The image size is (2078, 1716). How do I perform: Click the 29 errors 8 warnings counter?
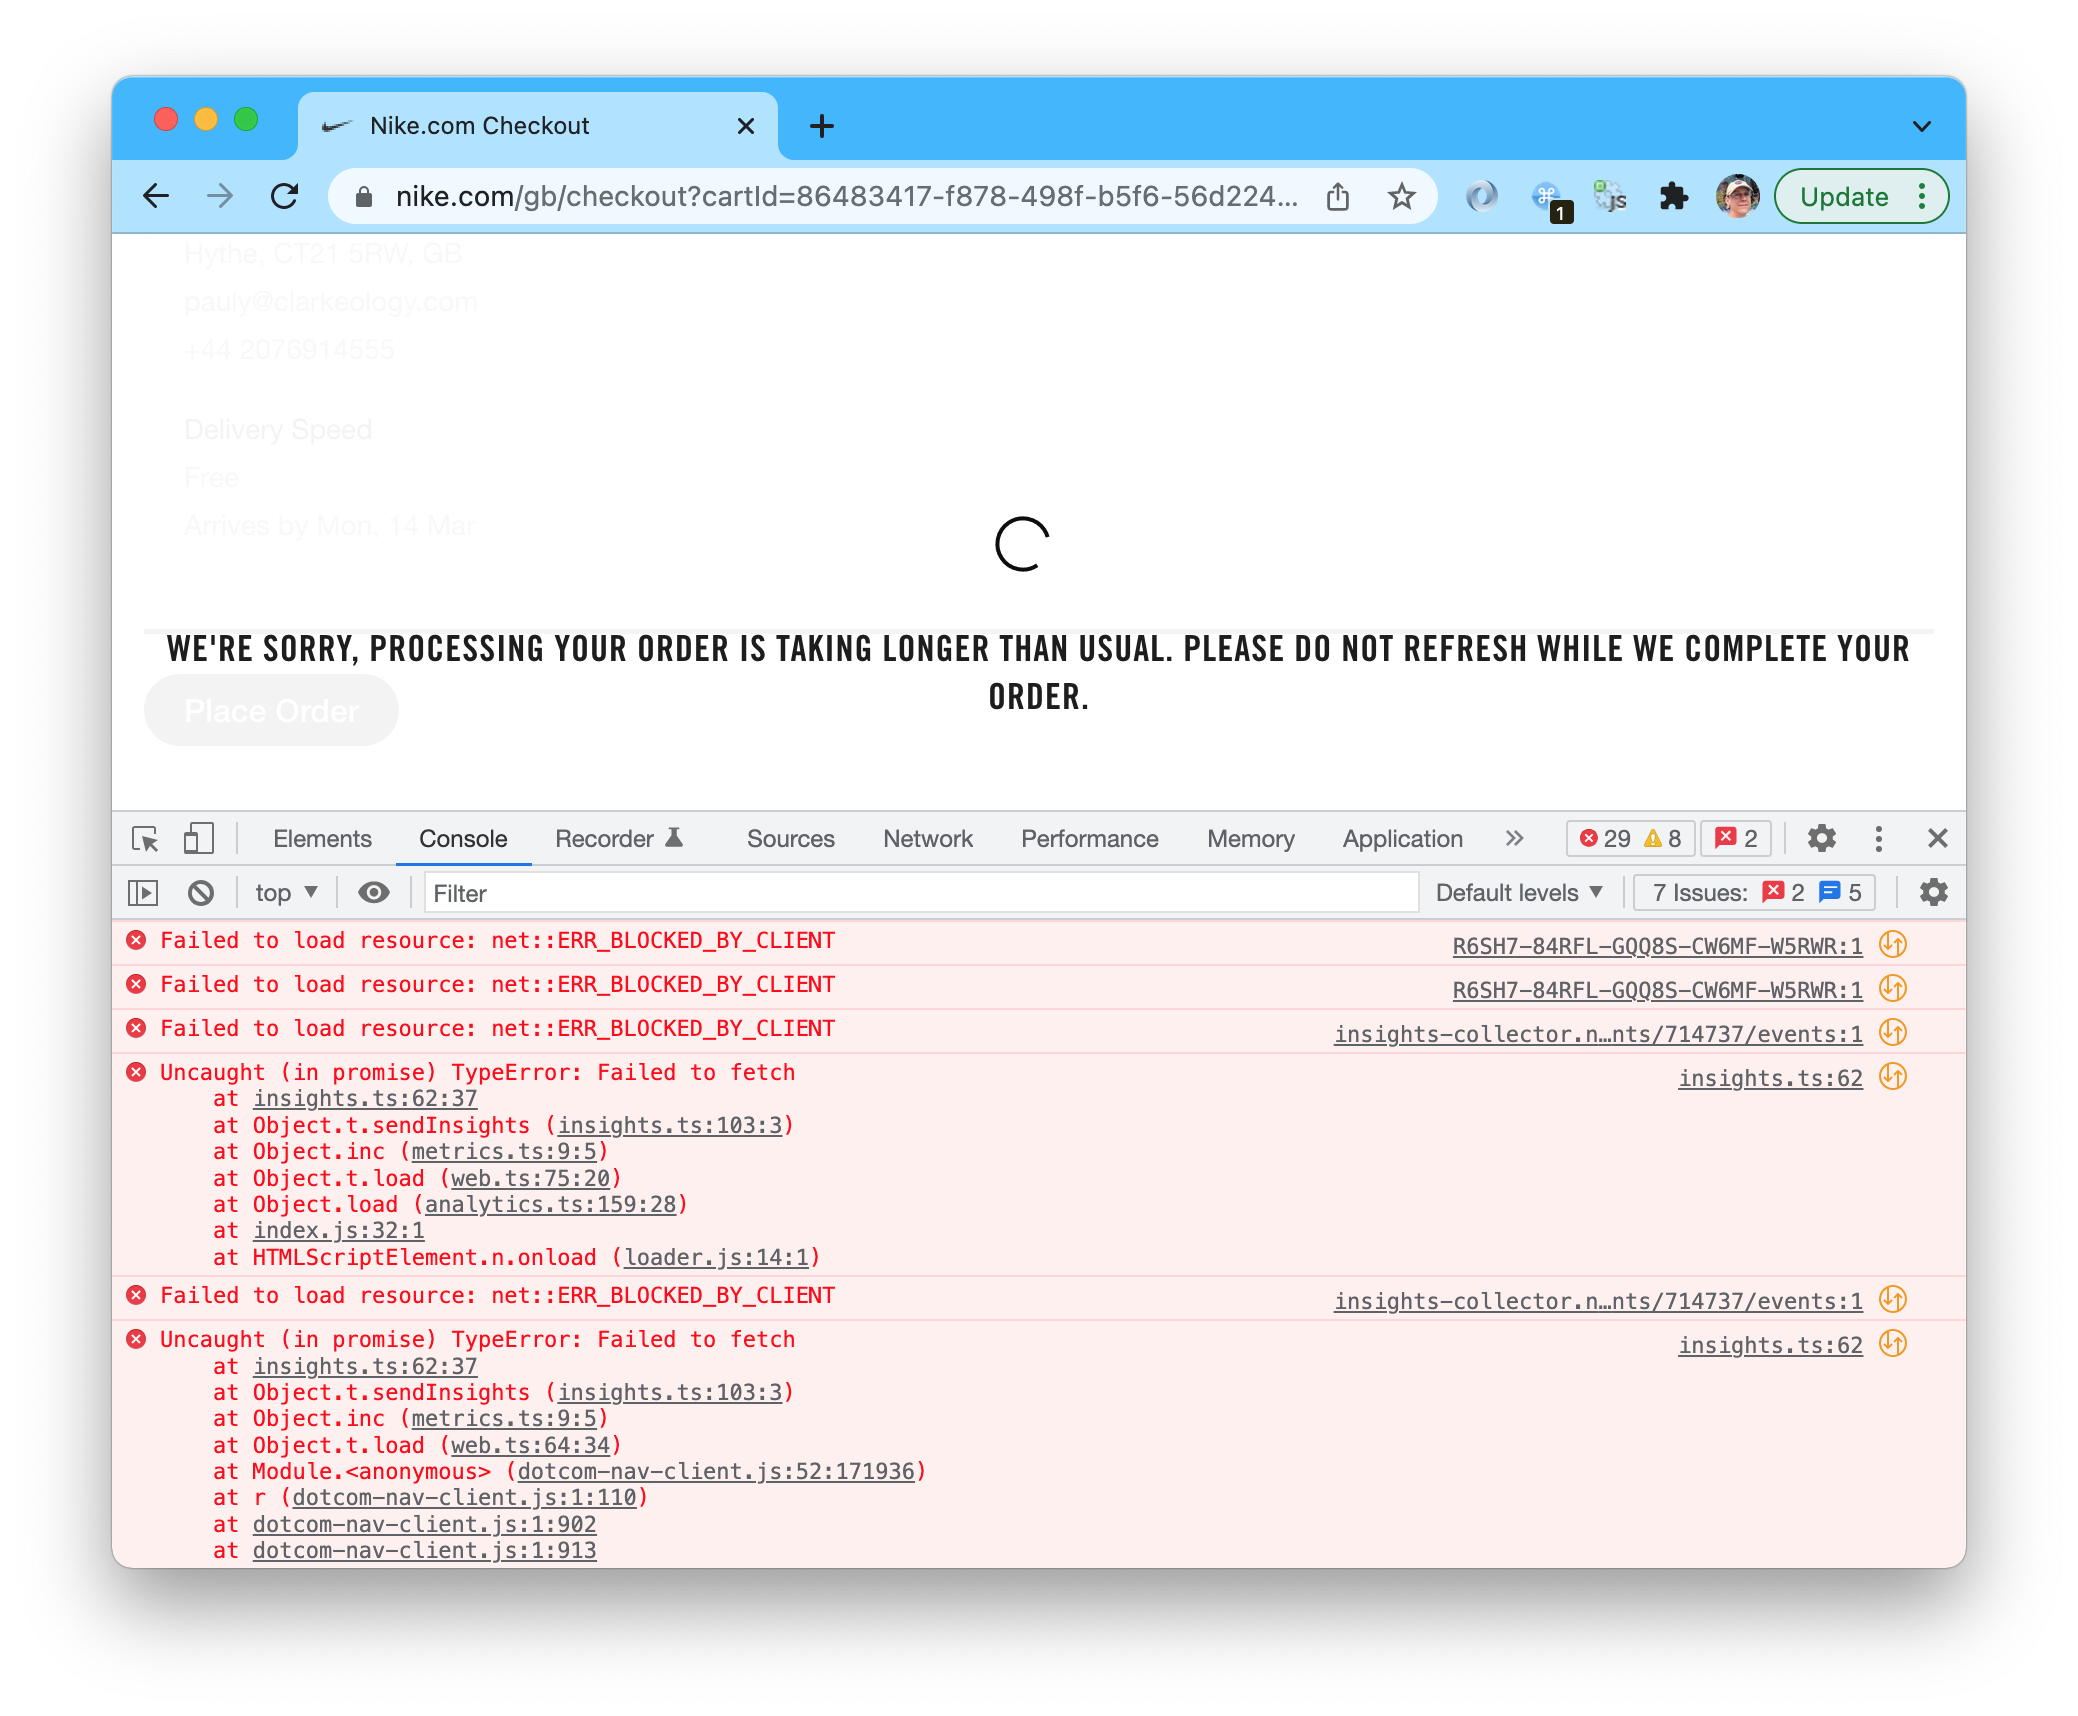point(1629,838)
